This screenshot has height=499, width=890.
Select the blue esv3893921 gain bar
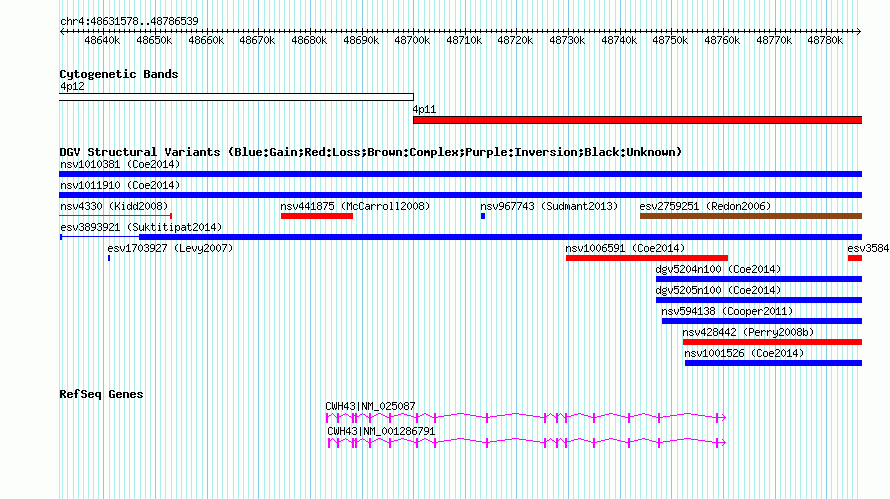pyautogui.click(x=461, y=237)
